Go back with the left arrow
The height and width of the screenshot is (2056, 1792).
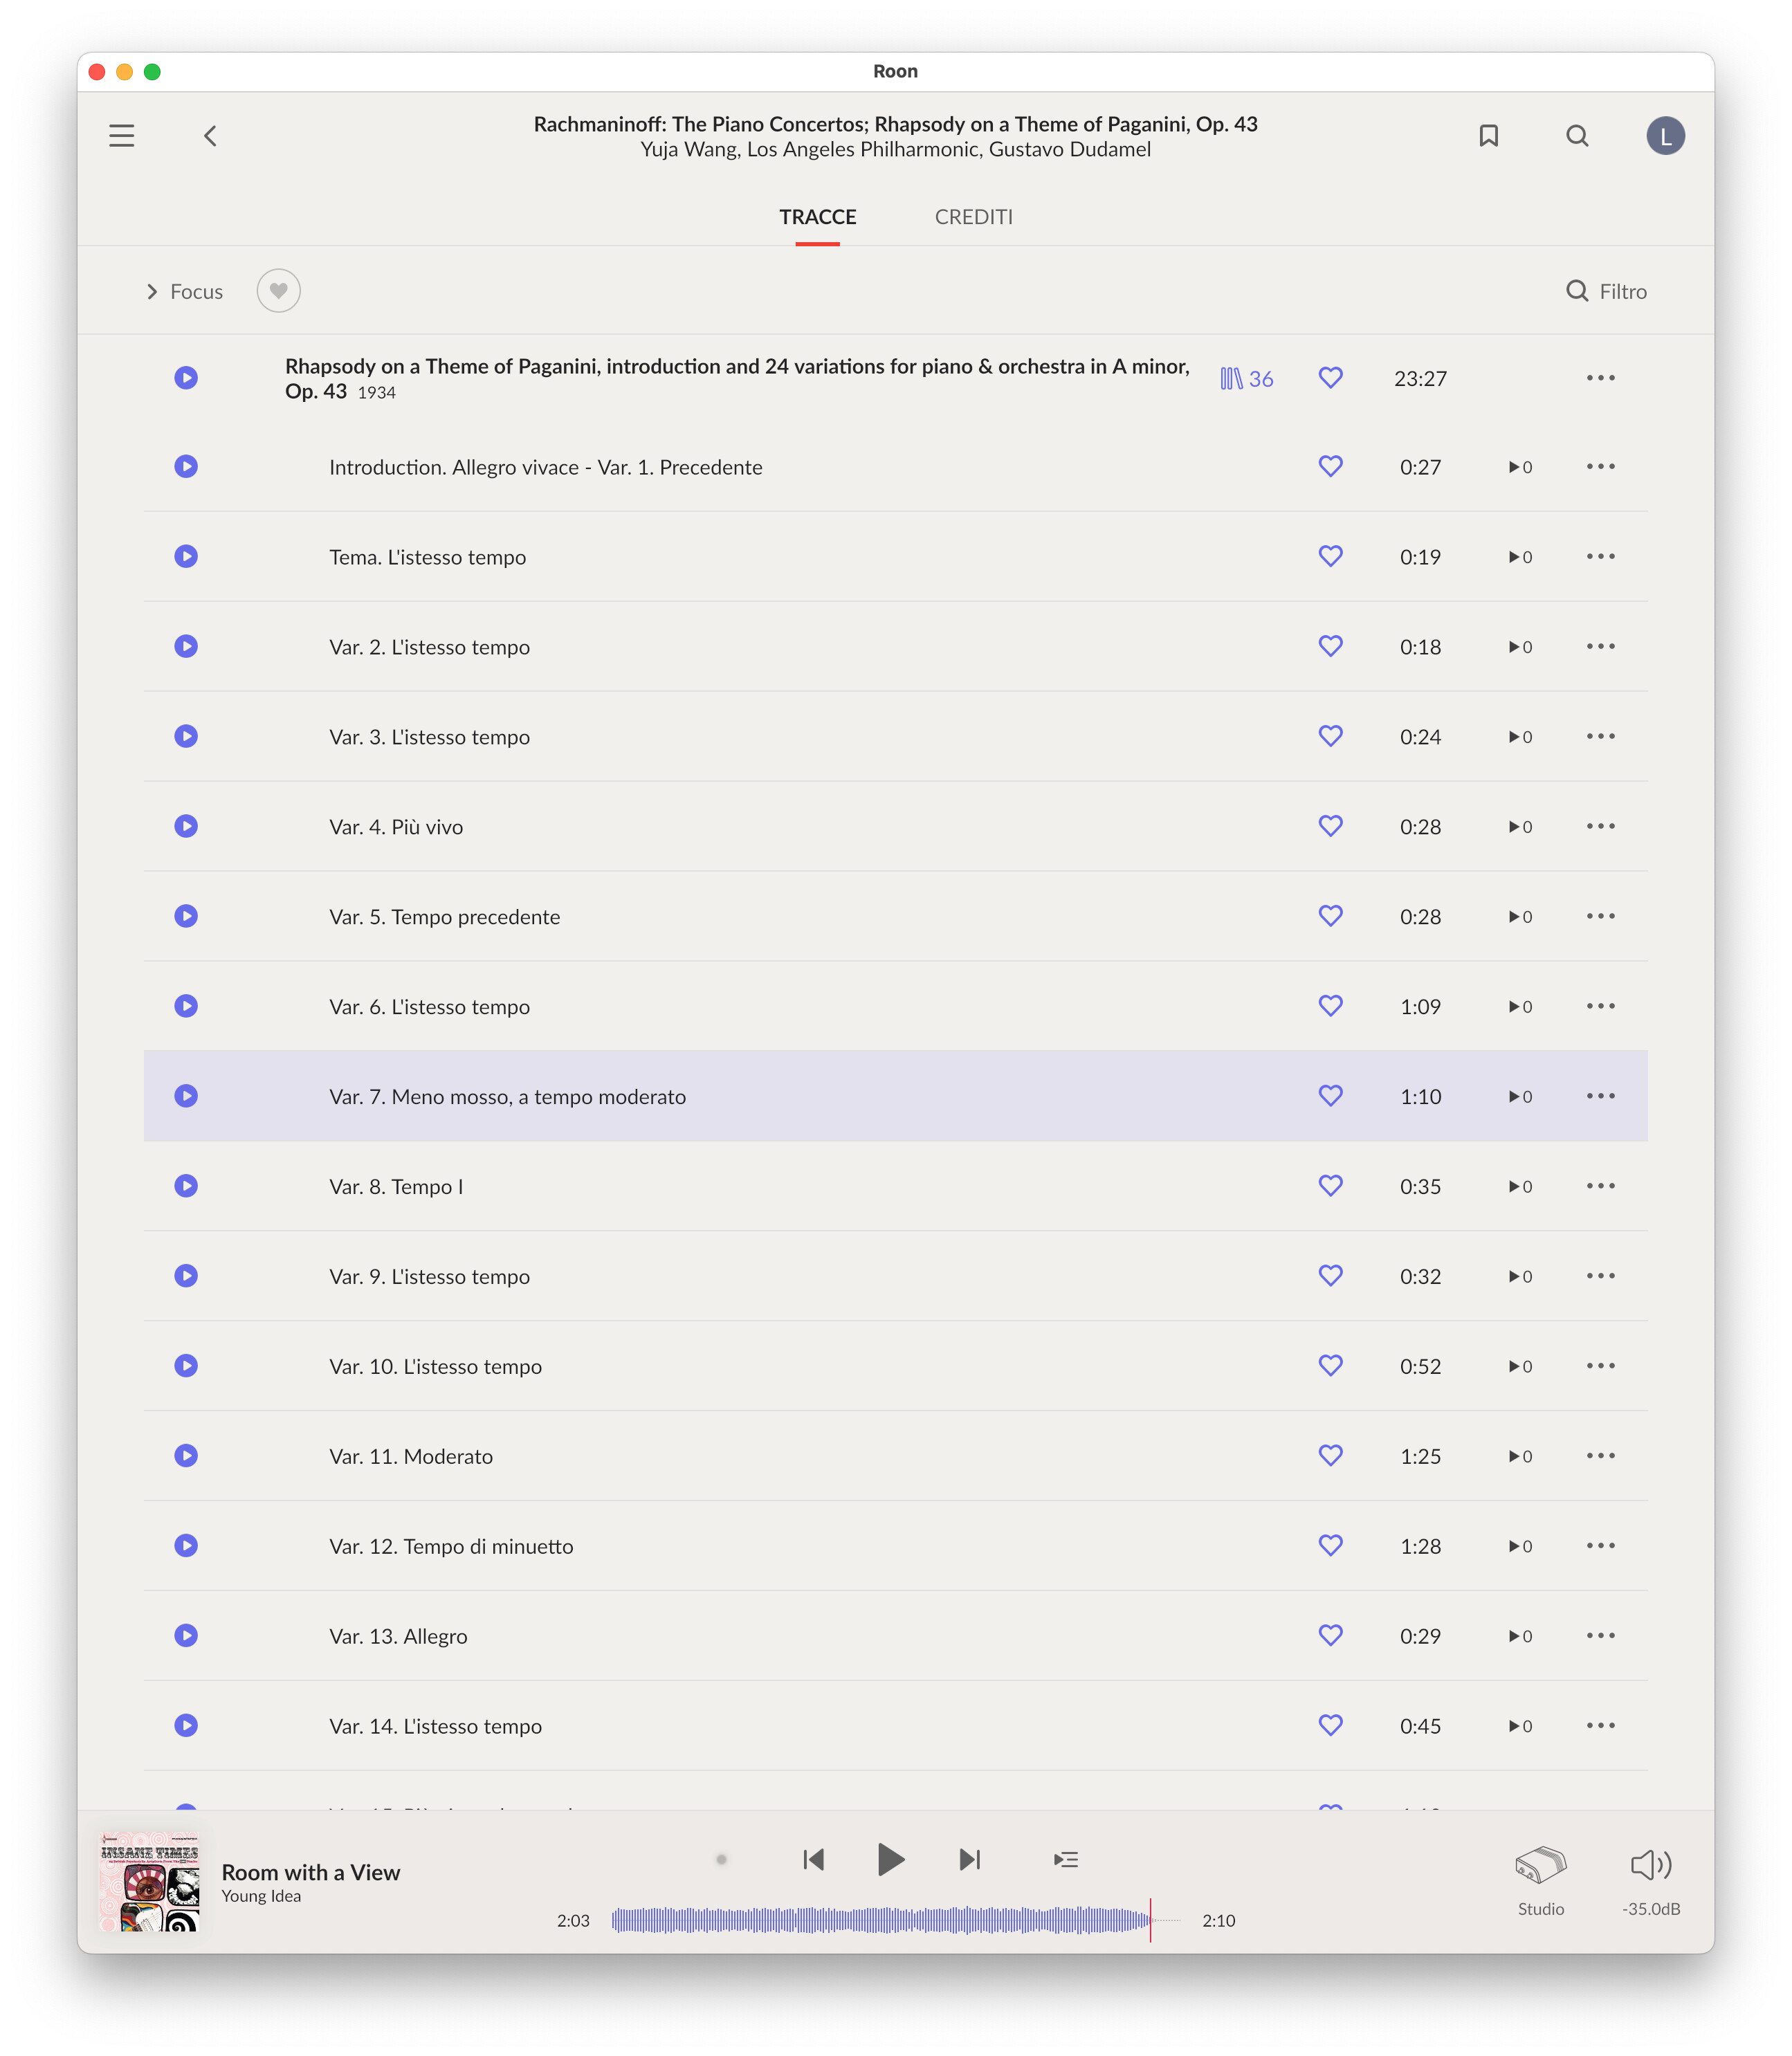click(x=210, y=136)
